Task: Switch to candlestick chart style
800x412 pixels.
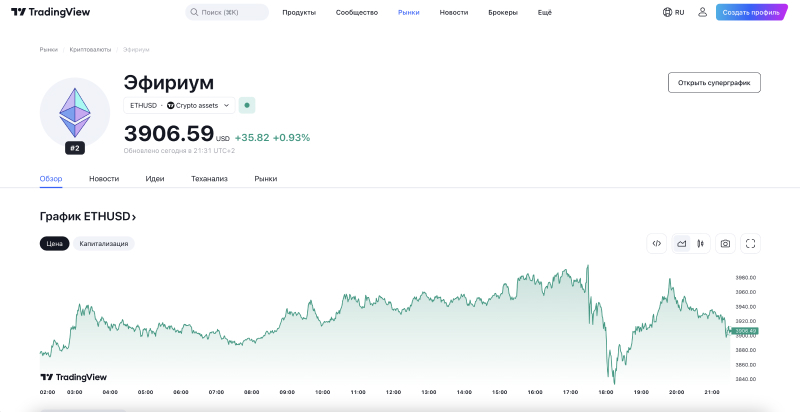Action: click(701, 244)
